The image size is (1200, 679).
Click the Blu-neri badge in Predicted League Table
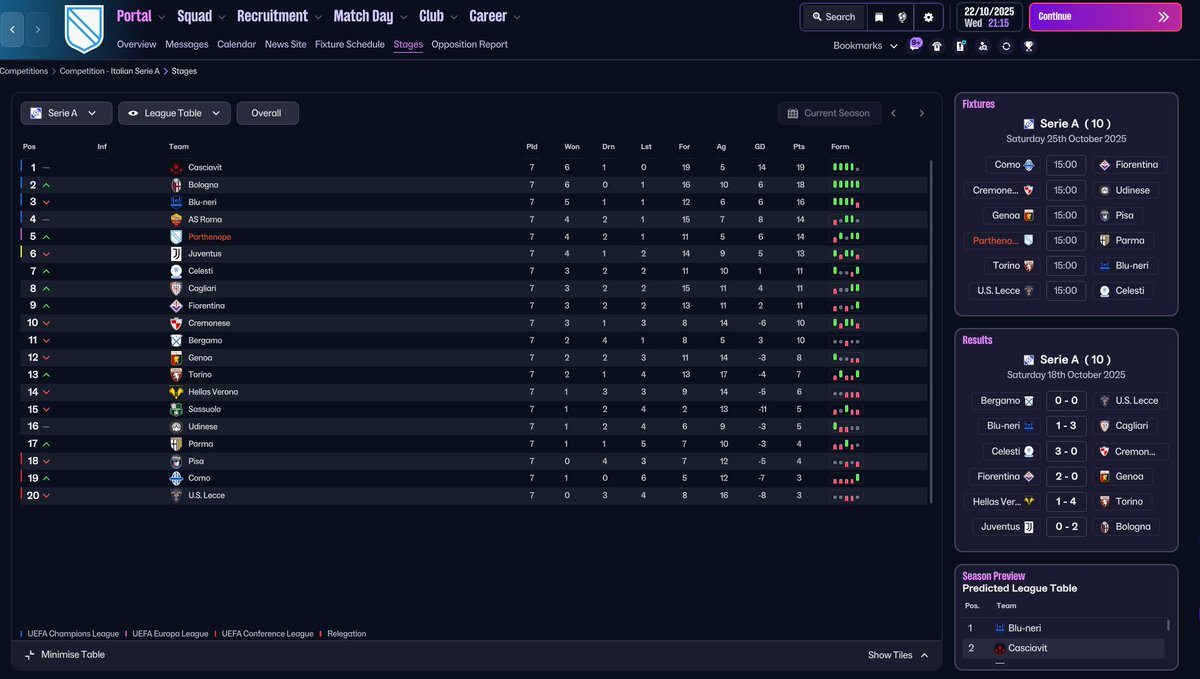[x=1000, y=628]
